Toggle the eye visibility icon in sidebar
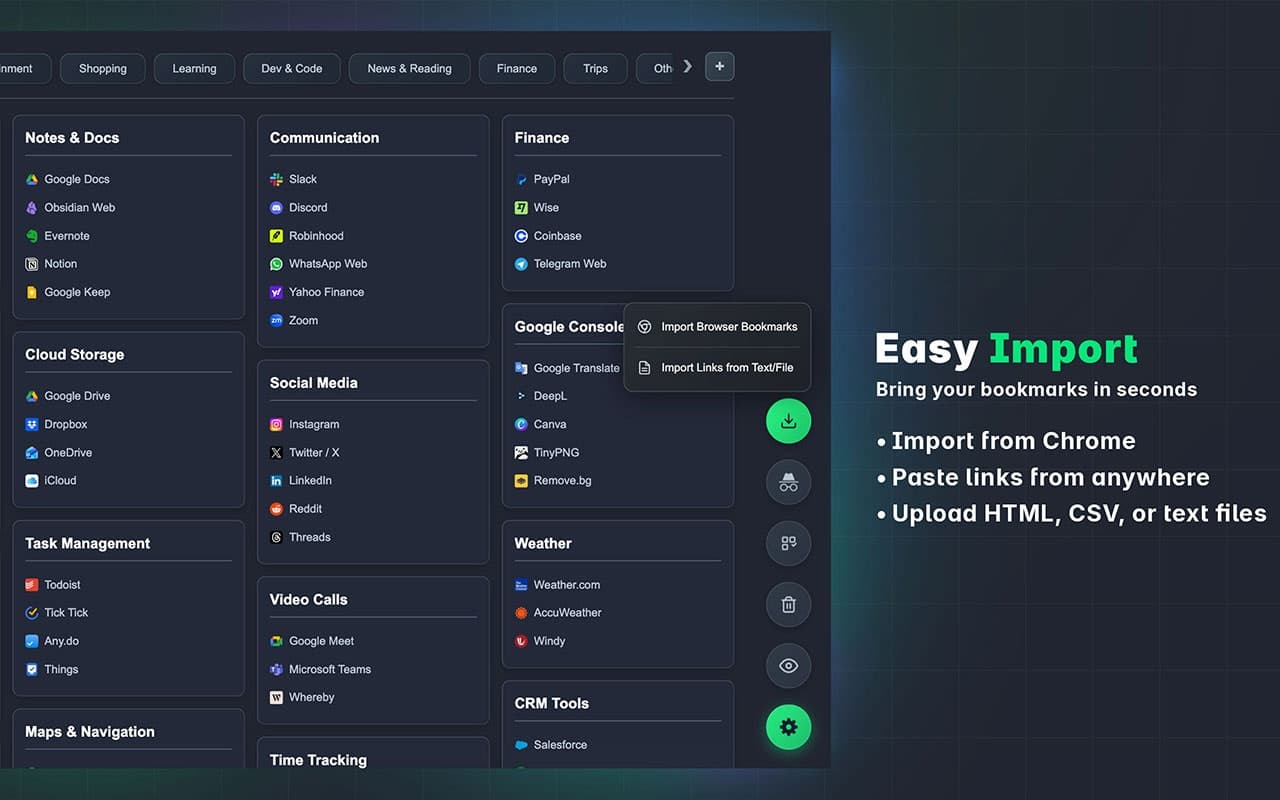The height and width of the screenshot is (800, 1280). (788, 665)
